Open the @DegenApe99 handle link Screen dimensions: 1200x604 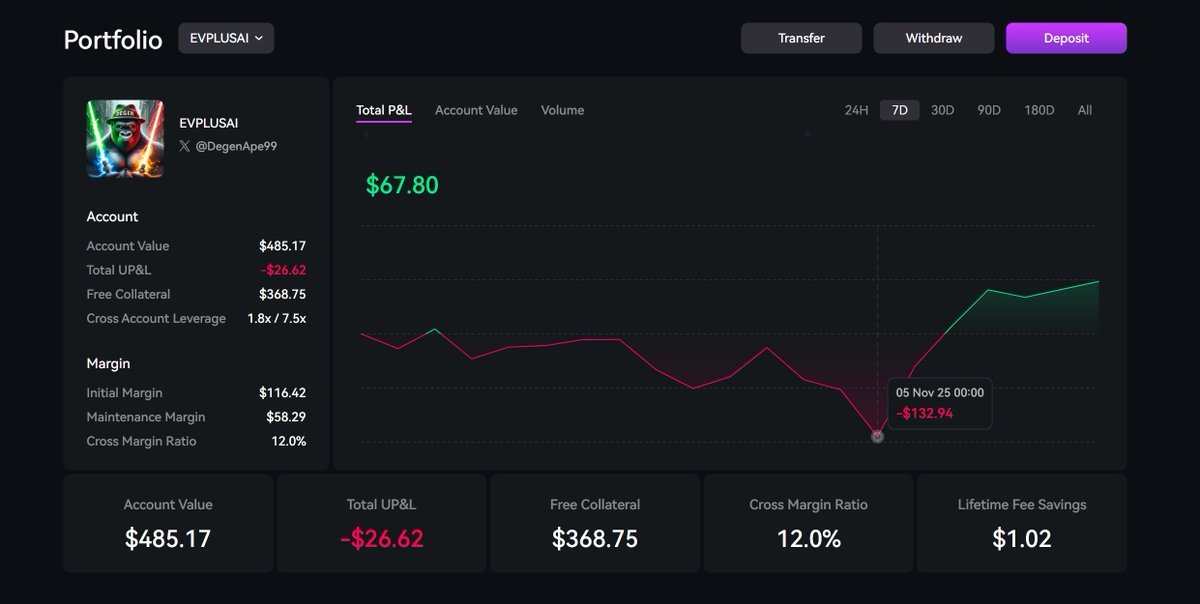[236, 146]
